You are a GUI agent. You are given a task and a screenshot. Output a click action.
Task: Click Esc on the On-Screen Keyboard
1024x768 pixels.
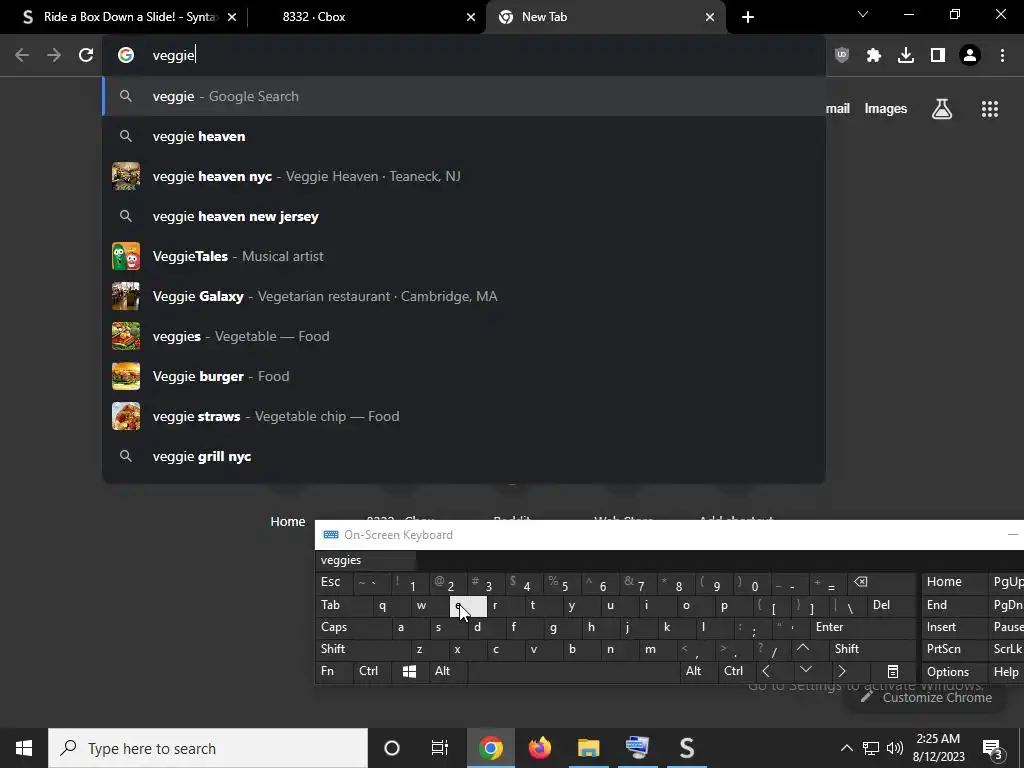pos(334,582)
